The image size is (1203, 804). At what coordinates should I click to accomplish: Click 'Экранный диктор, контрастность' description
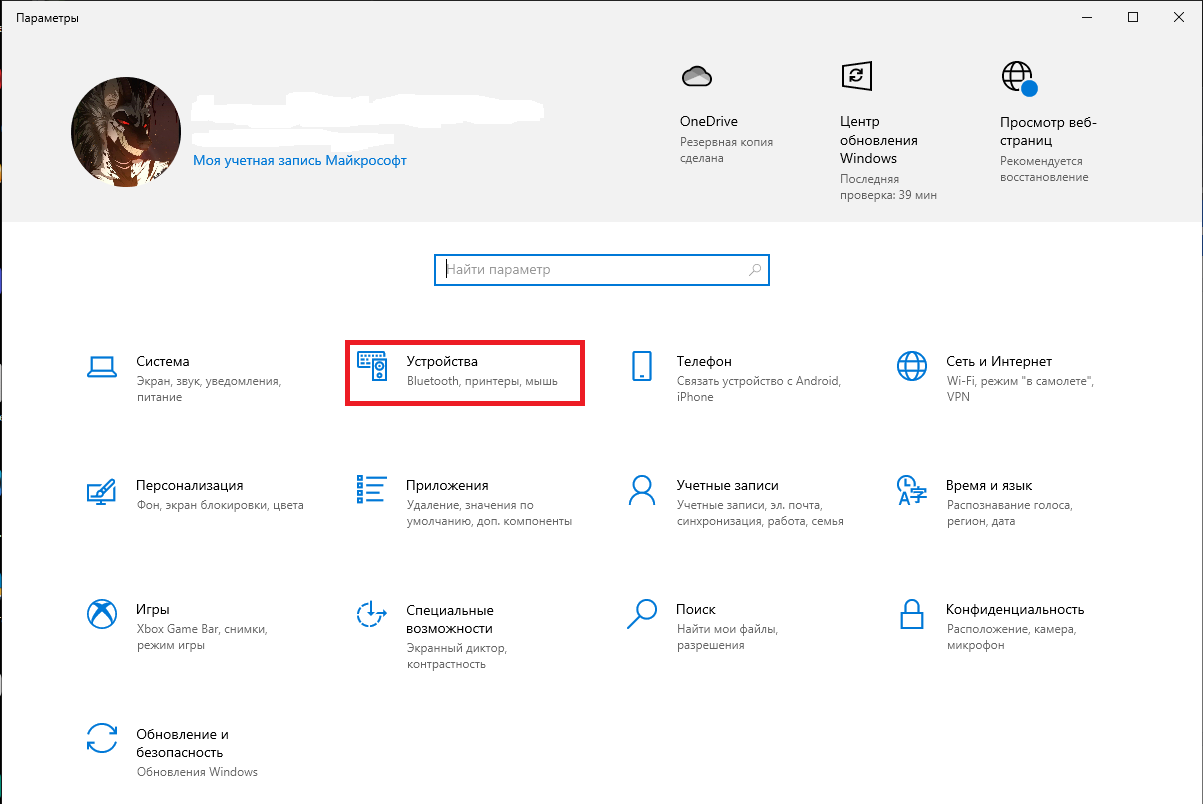457,656
